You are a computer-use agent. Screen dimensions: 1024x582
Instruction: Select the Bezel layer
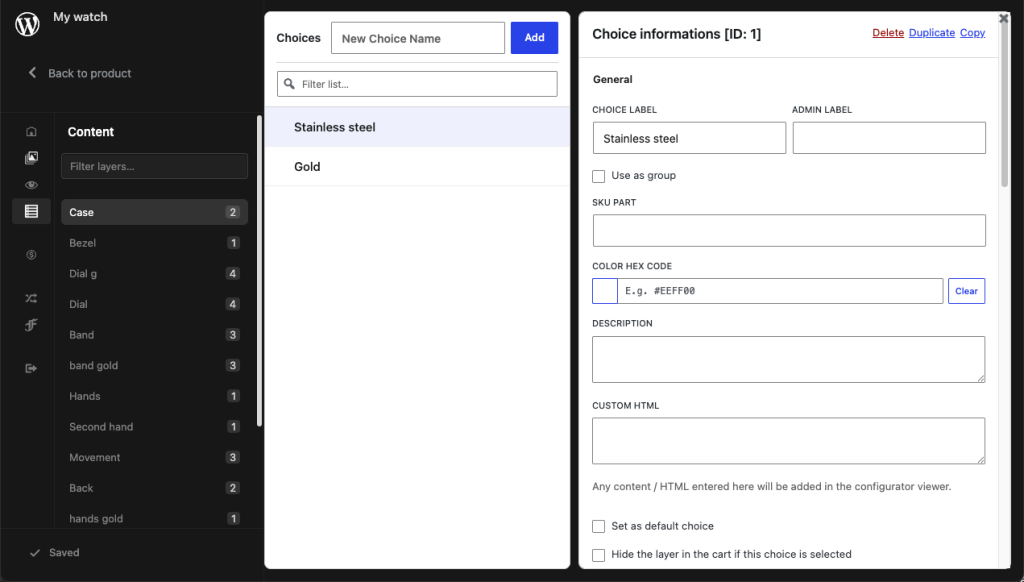[x=154, y=243]
